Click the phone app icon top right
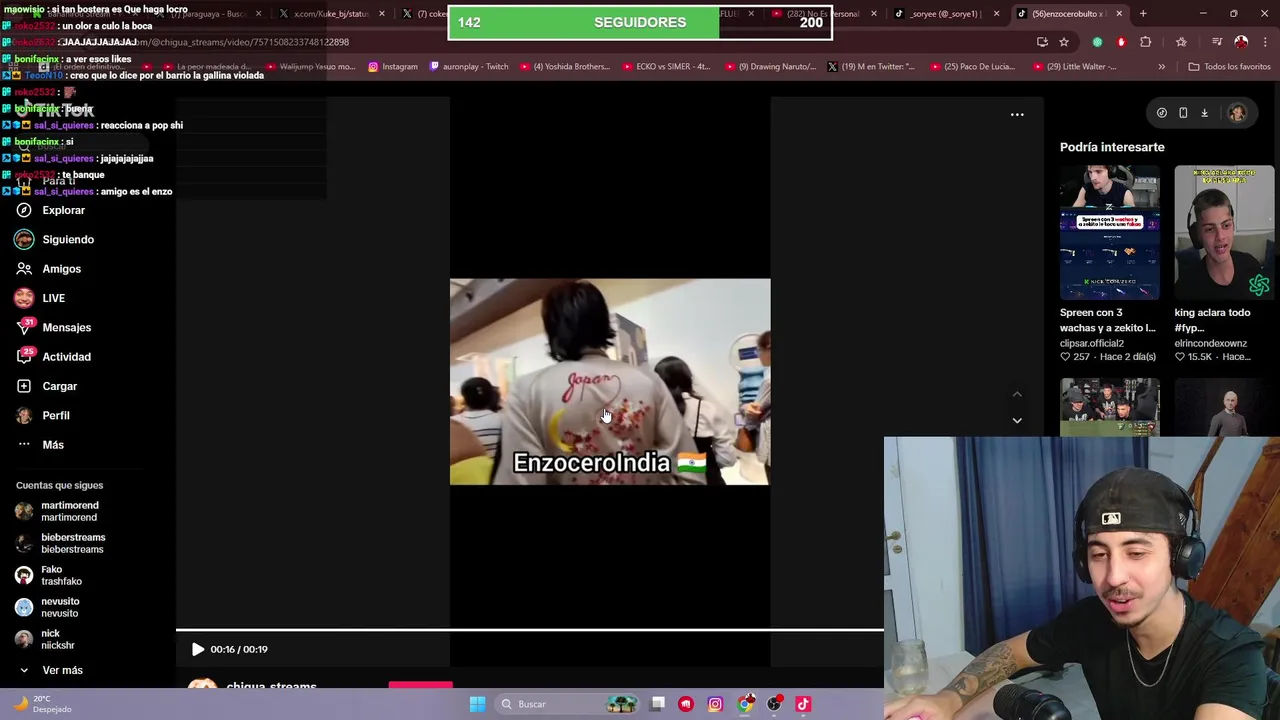Viewport: 1280px width, 720px height. click(x=1183, y=113)
